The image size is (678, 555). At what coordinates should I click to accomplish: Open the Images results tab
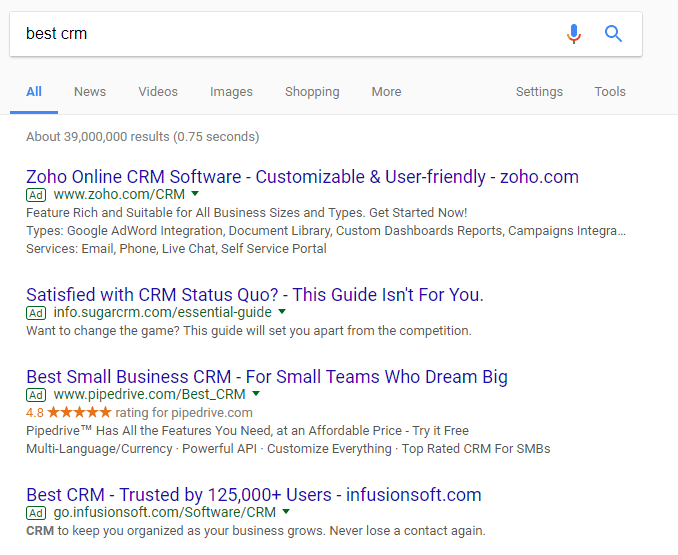(x=231, y=92)
